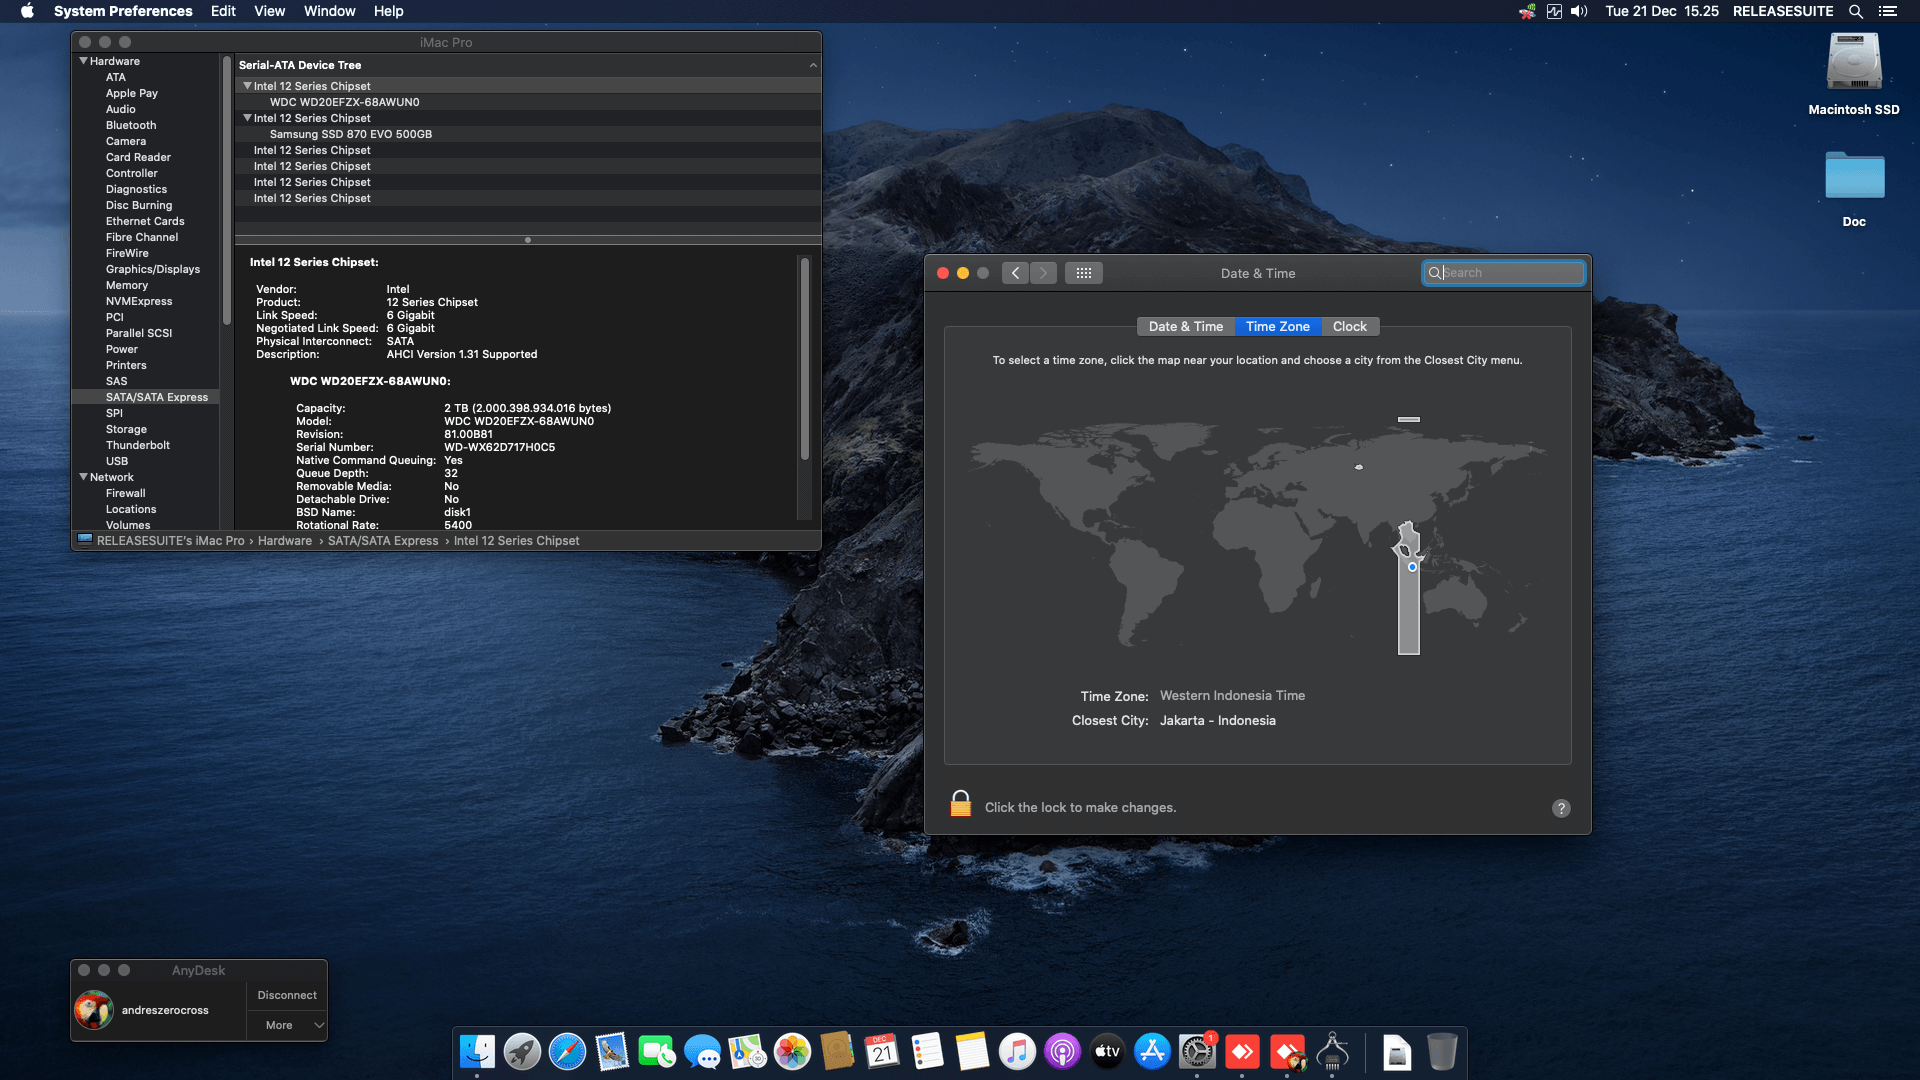
Task: Click the lock to make changes
Action: [960, 804]
